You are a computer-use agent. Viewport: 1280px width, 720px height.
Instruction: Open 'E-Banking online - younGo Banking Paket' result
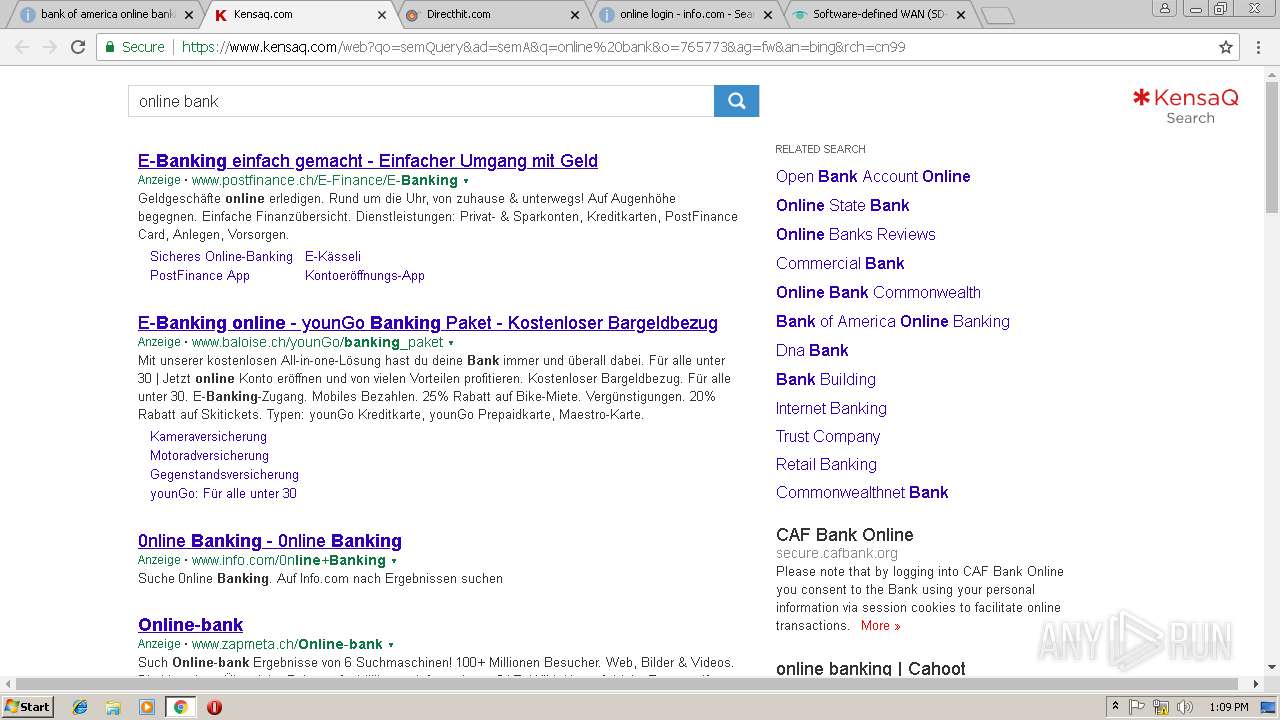point(428,323)
